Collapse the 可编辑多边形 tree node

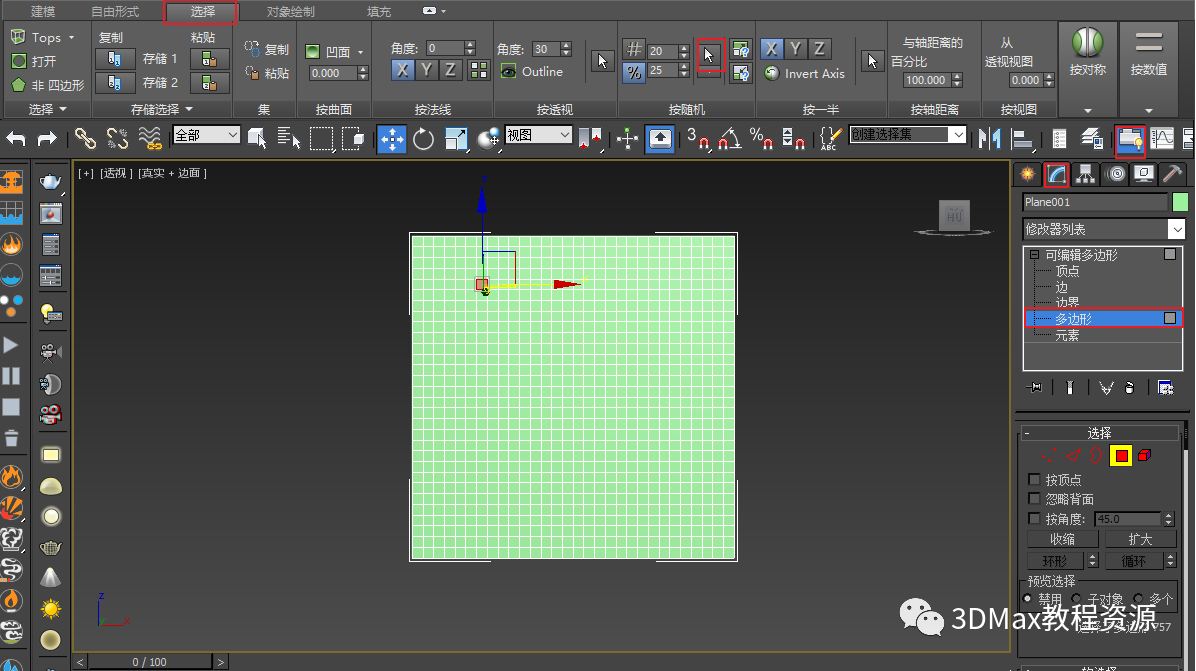coord(1034,255)
